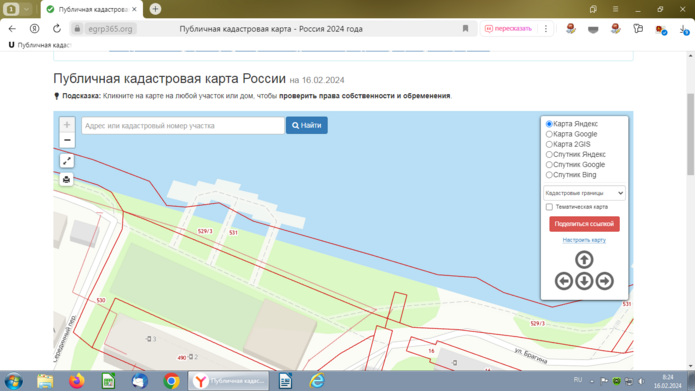
Task: Open browser main menu hamburger icon
Action: tap(615, 9)
